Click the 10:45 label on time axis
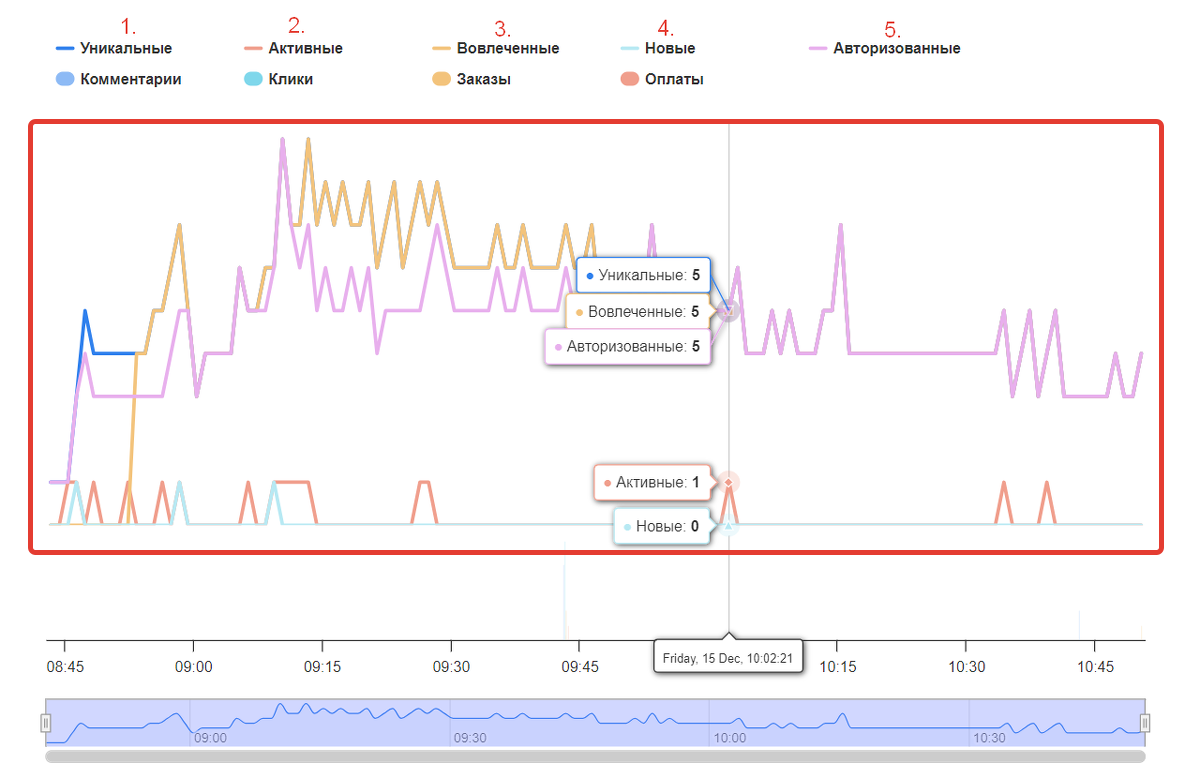Screen dimensions: 1200x763 [x=1095, y=665]
